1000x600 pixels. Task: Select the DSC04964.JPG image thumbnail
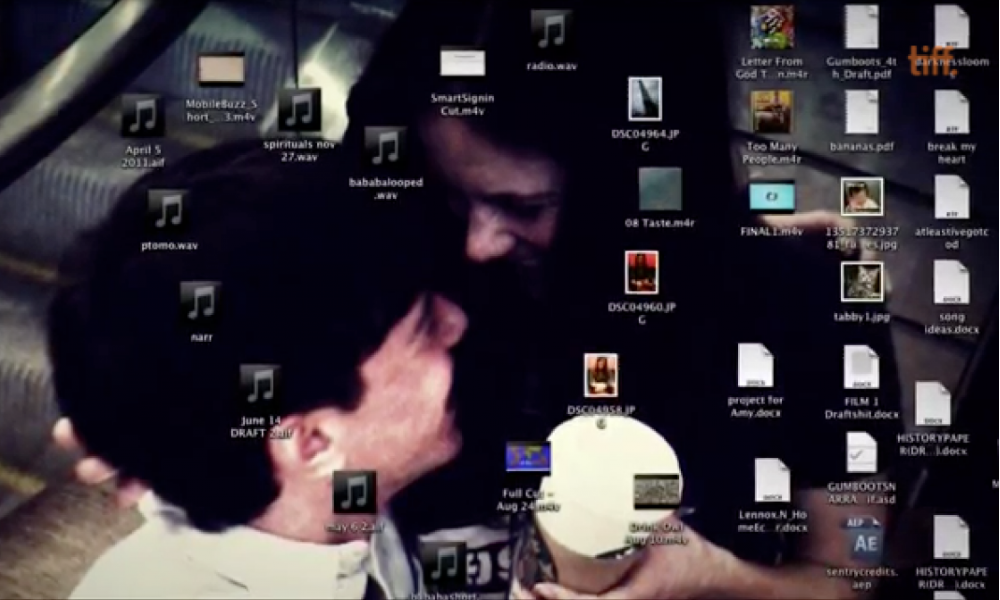(644, 98)
